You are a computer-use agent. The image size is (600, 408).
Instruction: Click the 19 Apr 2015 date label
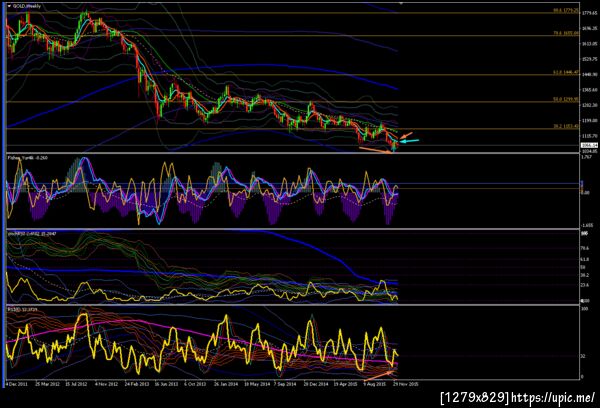(x=346, y=384)
